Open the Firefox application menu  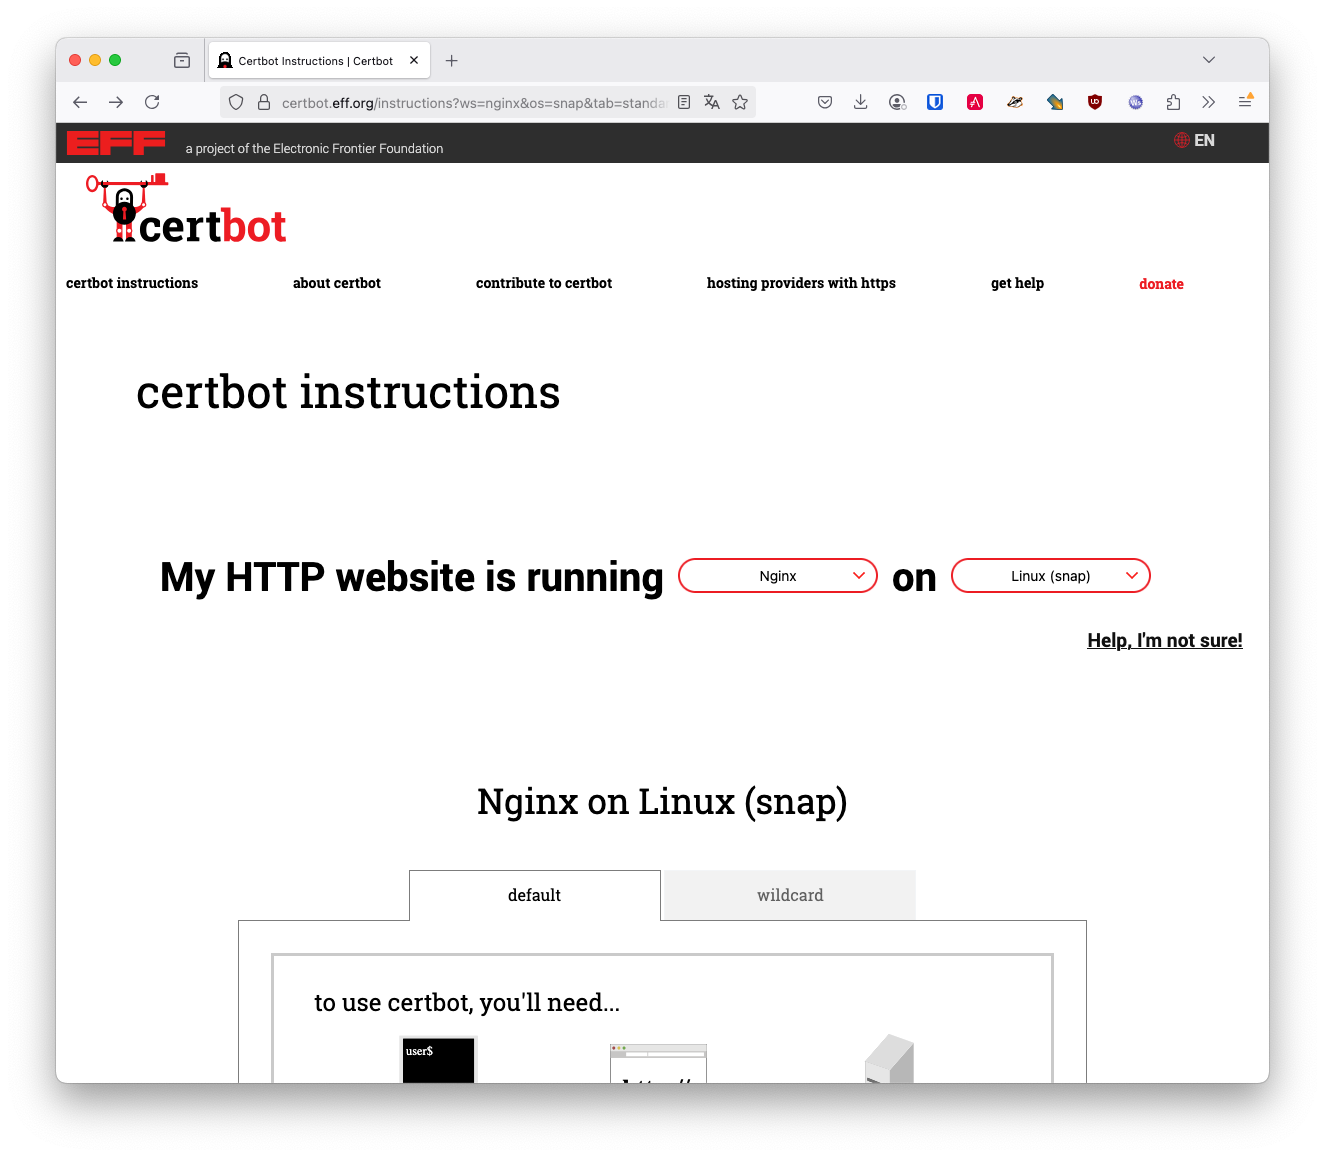1245,102
